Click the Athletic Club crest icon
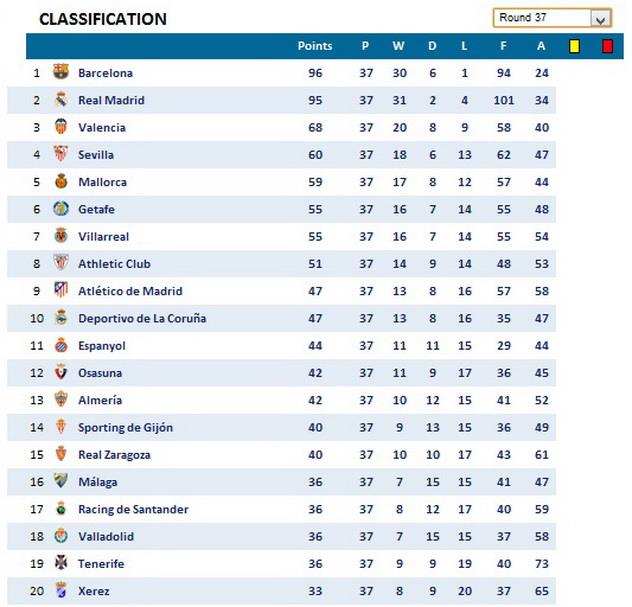The height and width of the screenshot is (607, 632). (x=61, y=263)
